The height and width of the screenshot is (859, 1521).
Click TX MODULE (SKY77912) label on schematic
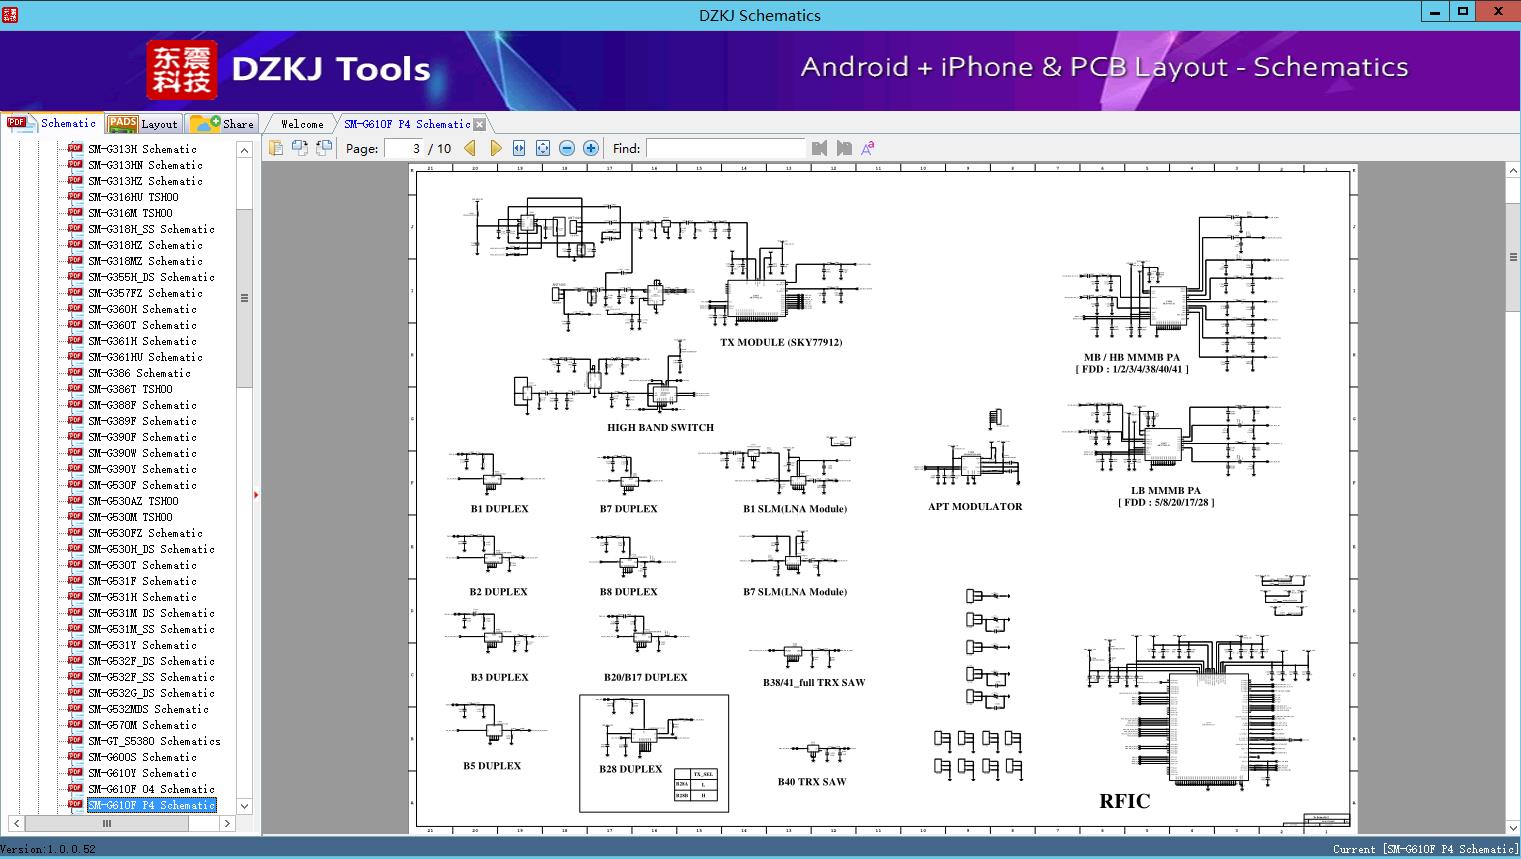click(781, 342)
